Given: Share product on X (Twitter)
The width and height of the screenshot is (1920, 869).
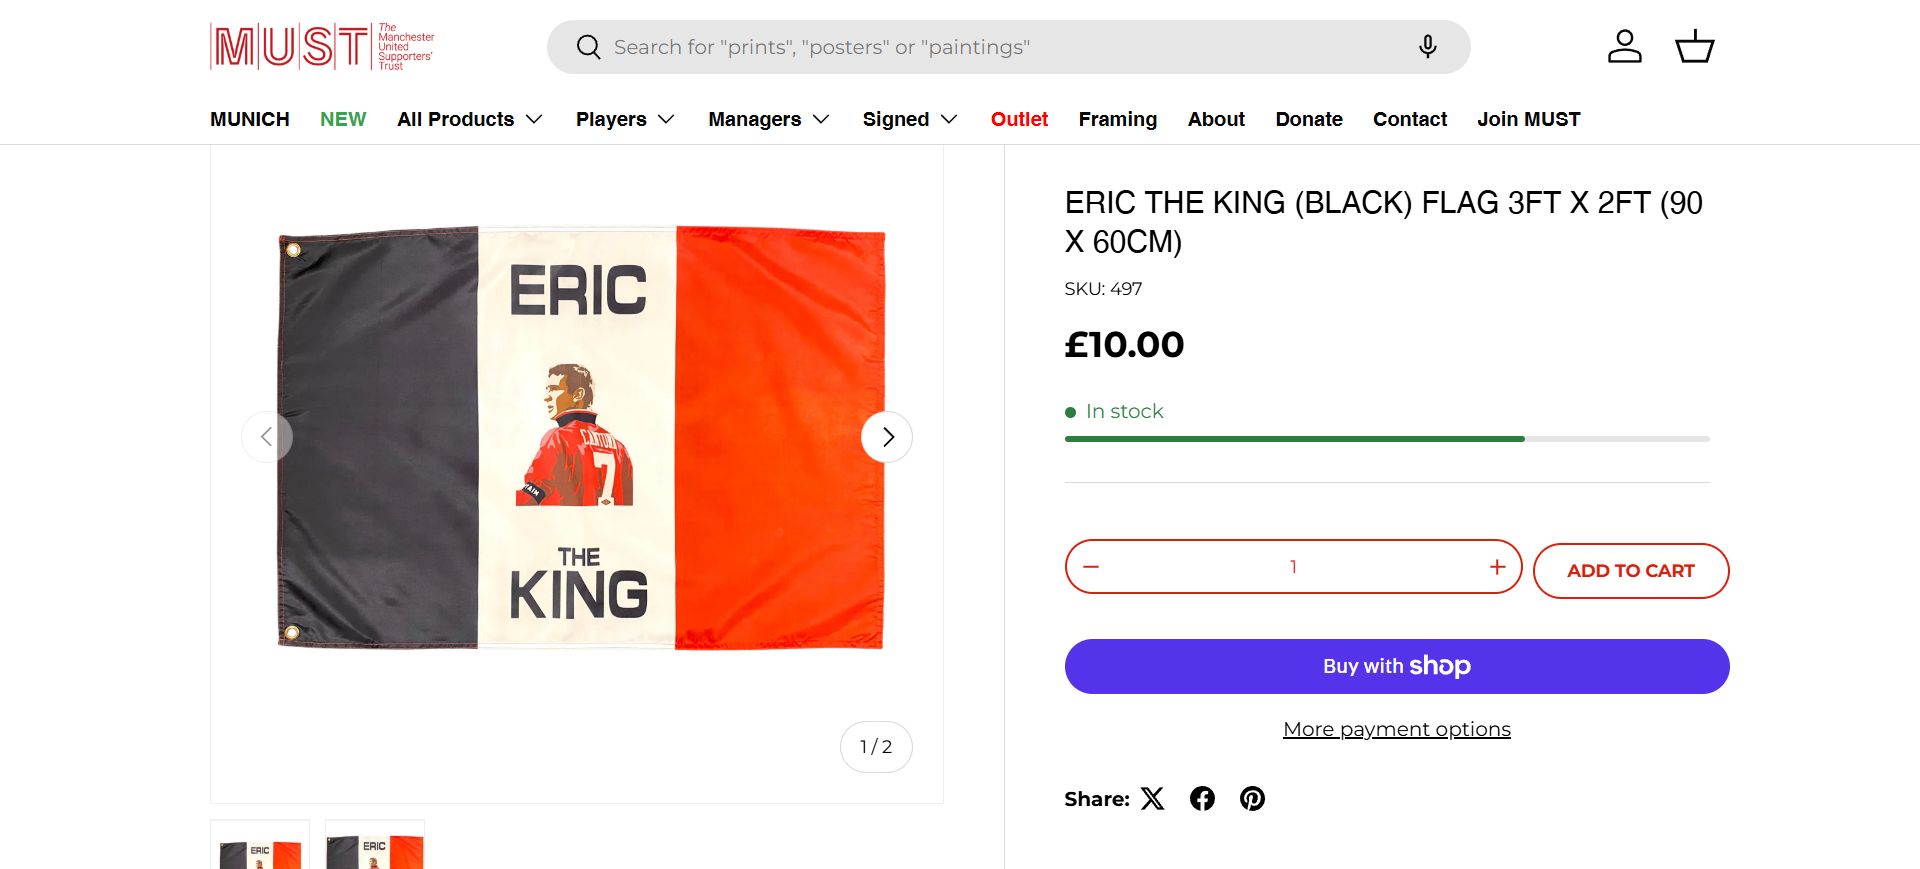Looking at the screenshot, I should 1153,798.
